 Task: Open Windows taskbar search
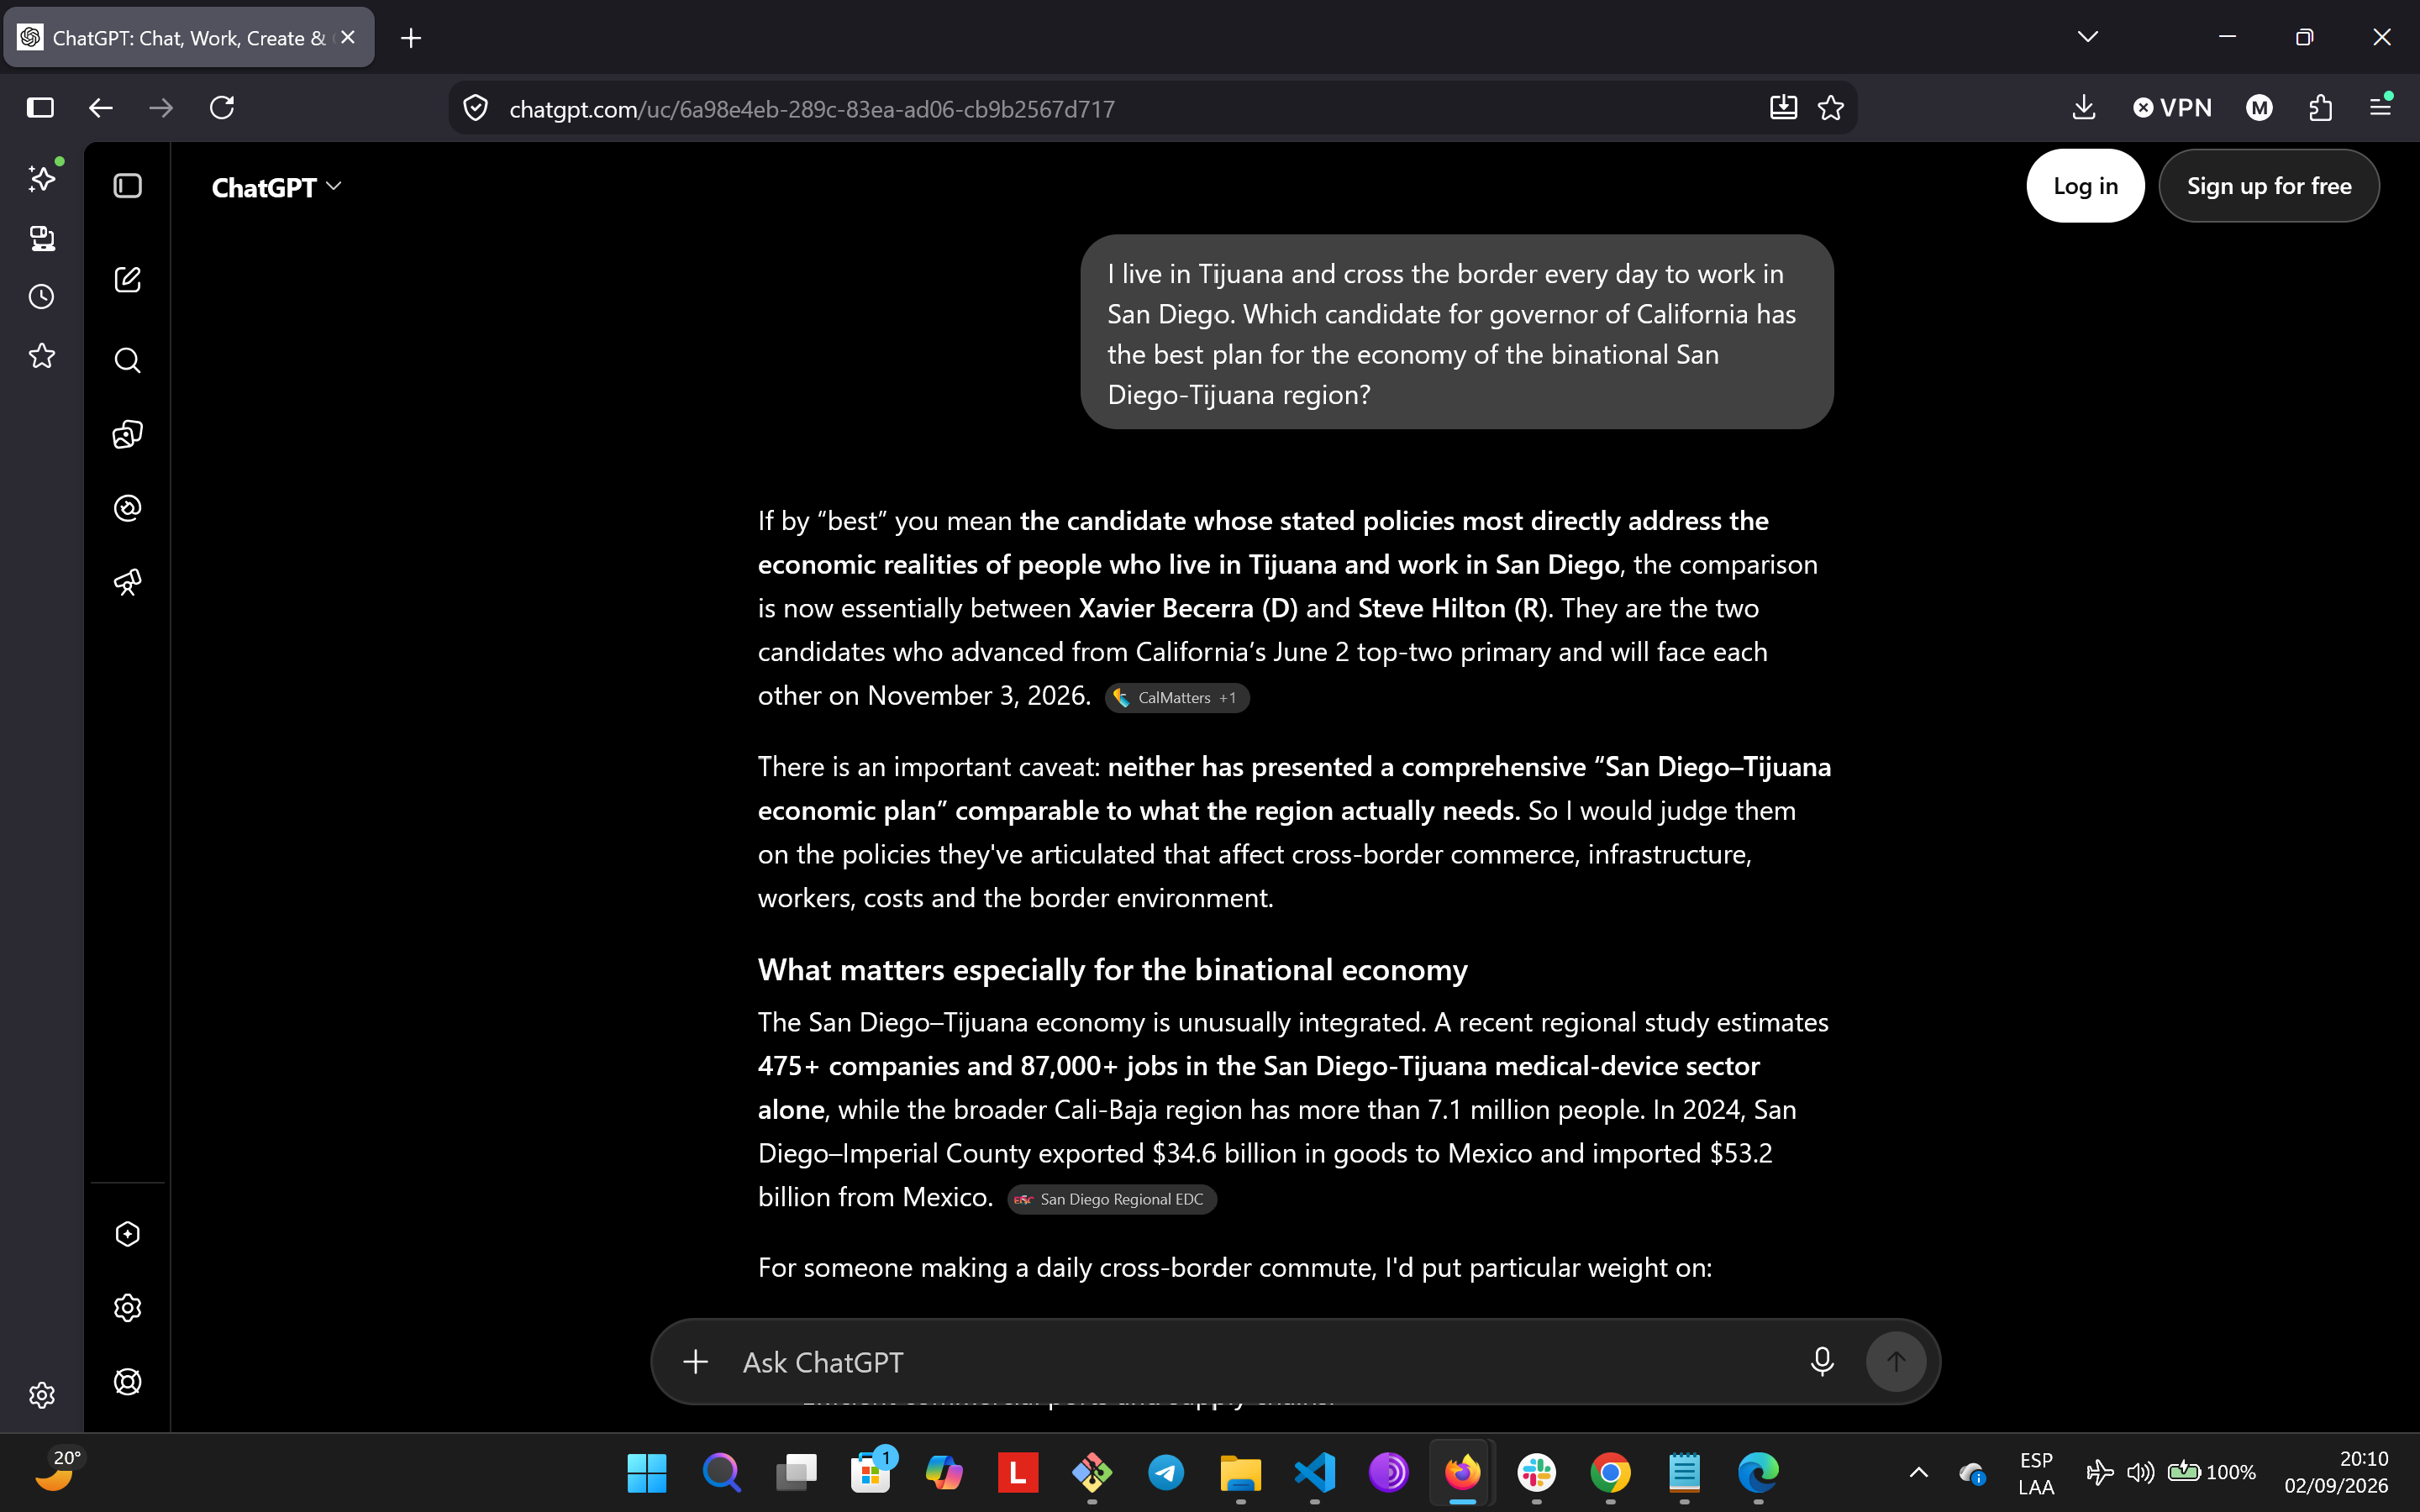(x=721, y=1473)
